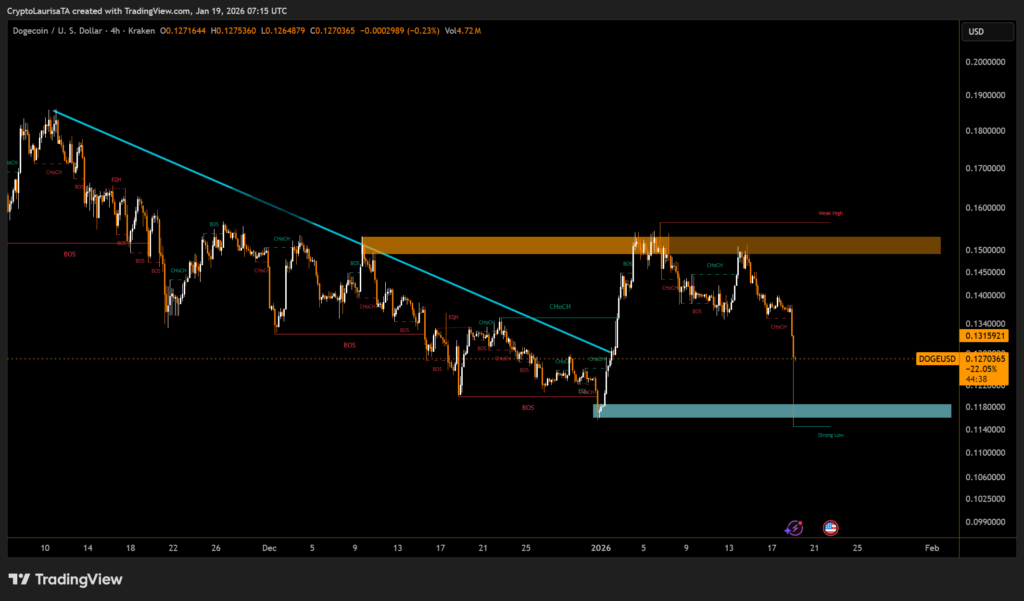
Task: Click the Dec marker on time axis
Action: (269, 547)
